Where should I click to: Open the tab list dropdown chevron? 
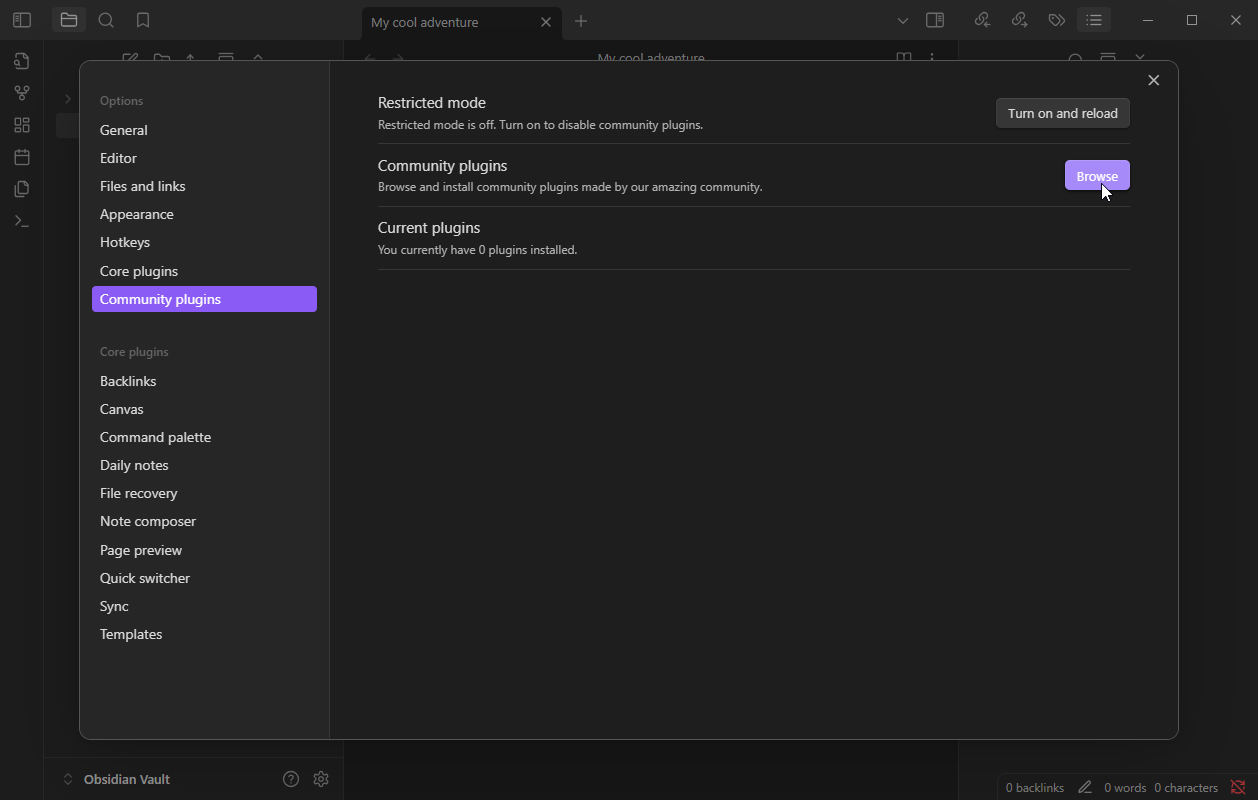(903, 20)
